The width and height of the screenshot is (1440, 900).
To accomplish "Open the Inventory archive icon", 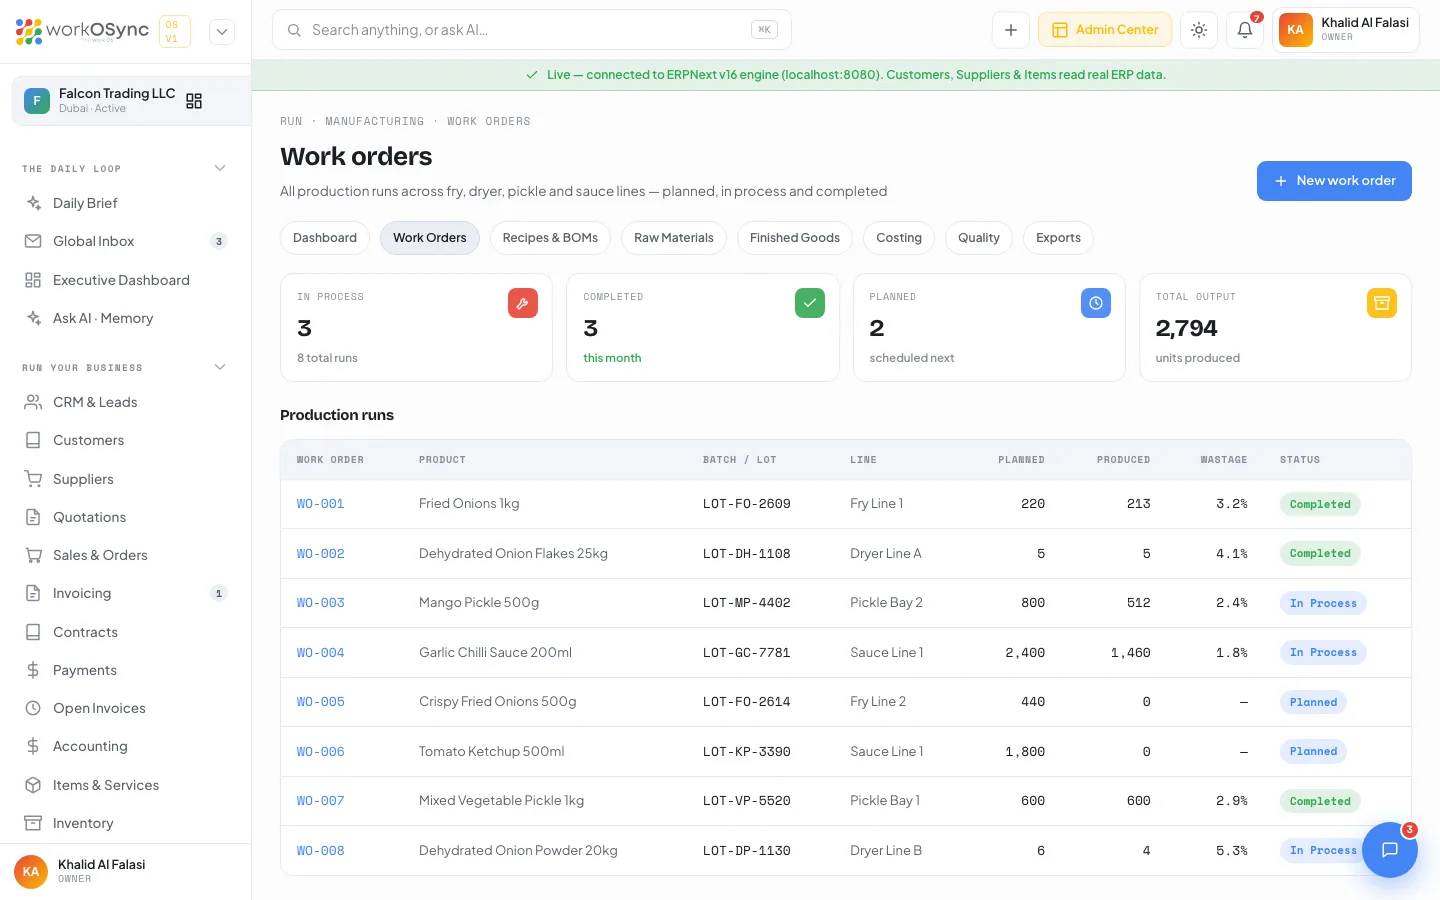I will coord(33,823).
